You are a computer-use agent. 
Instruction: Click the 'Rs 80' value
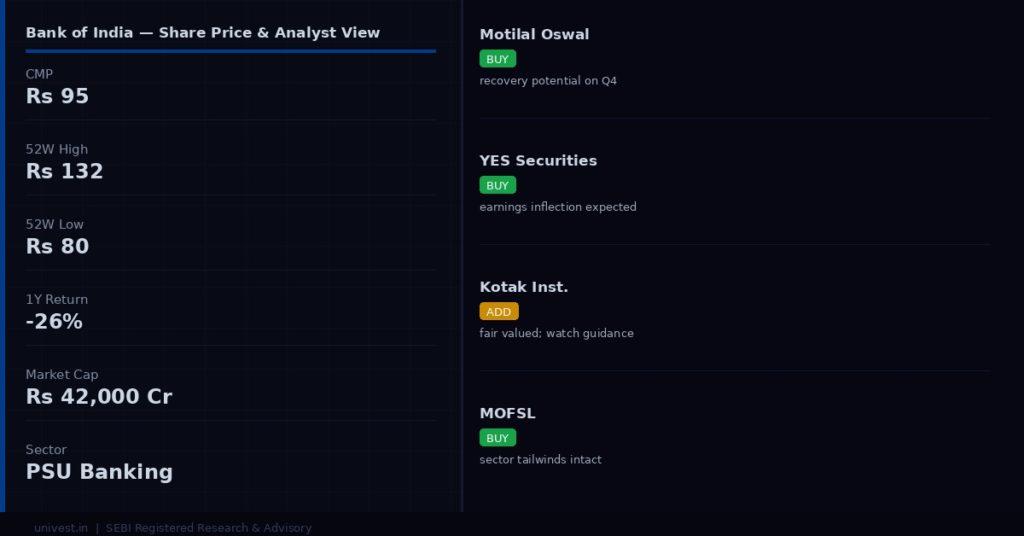(x=57, y=246)
